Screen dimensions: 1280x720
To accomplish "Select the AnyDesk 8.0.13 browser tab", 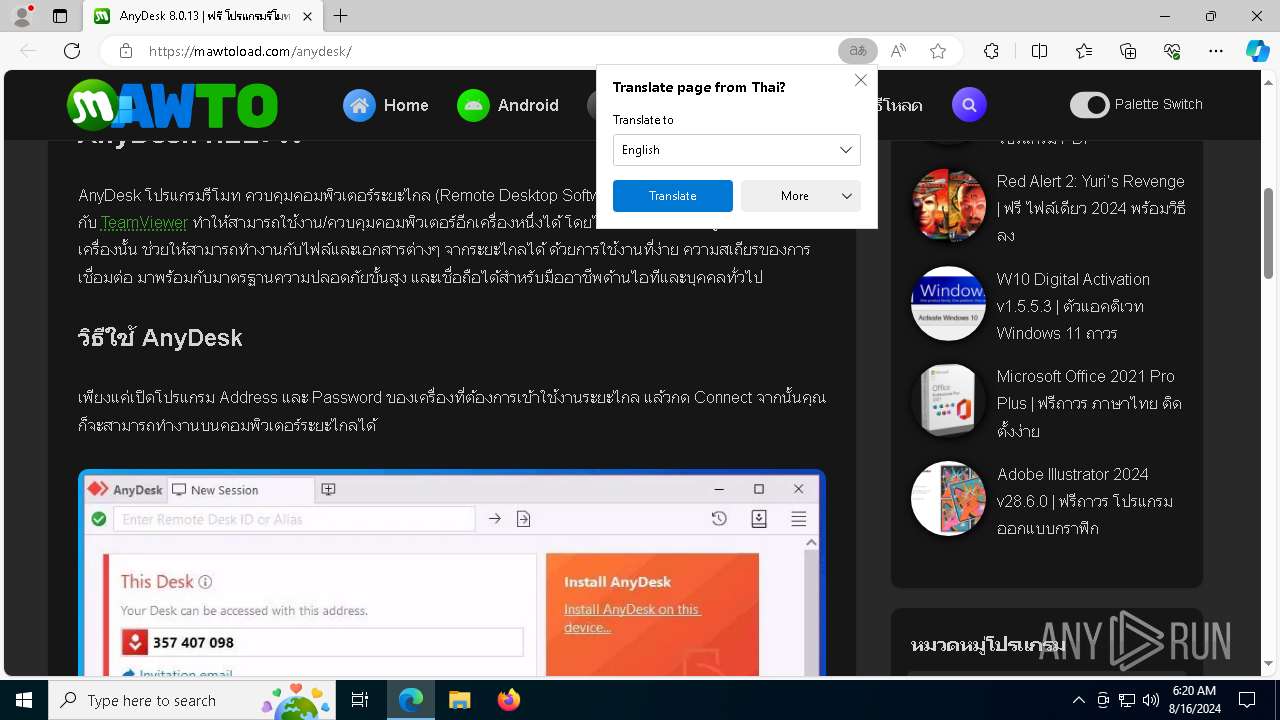I will (203, 16).
